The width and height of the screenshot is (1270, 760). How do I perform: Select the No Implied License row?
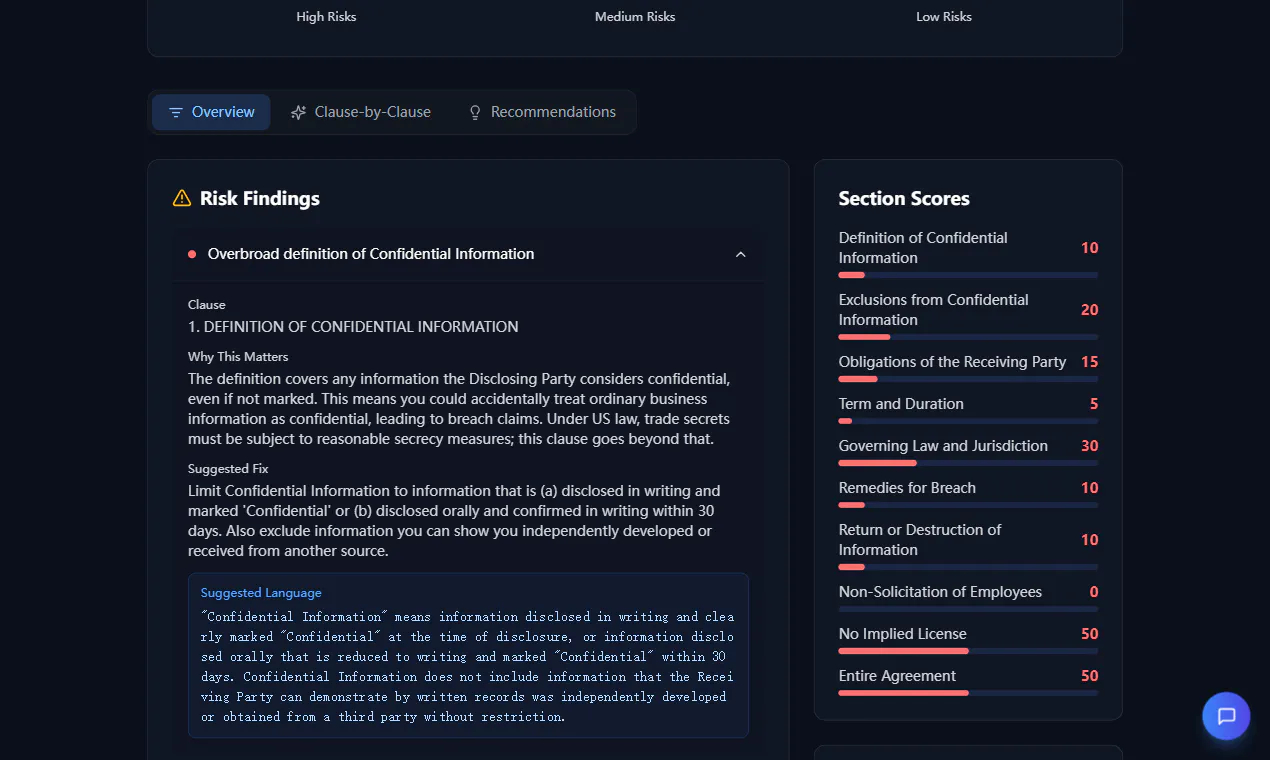pos(968,639)
